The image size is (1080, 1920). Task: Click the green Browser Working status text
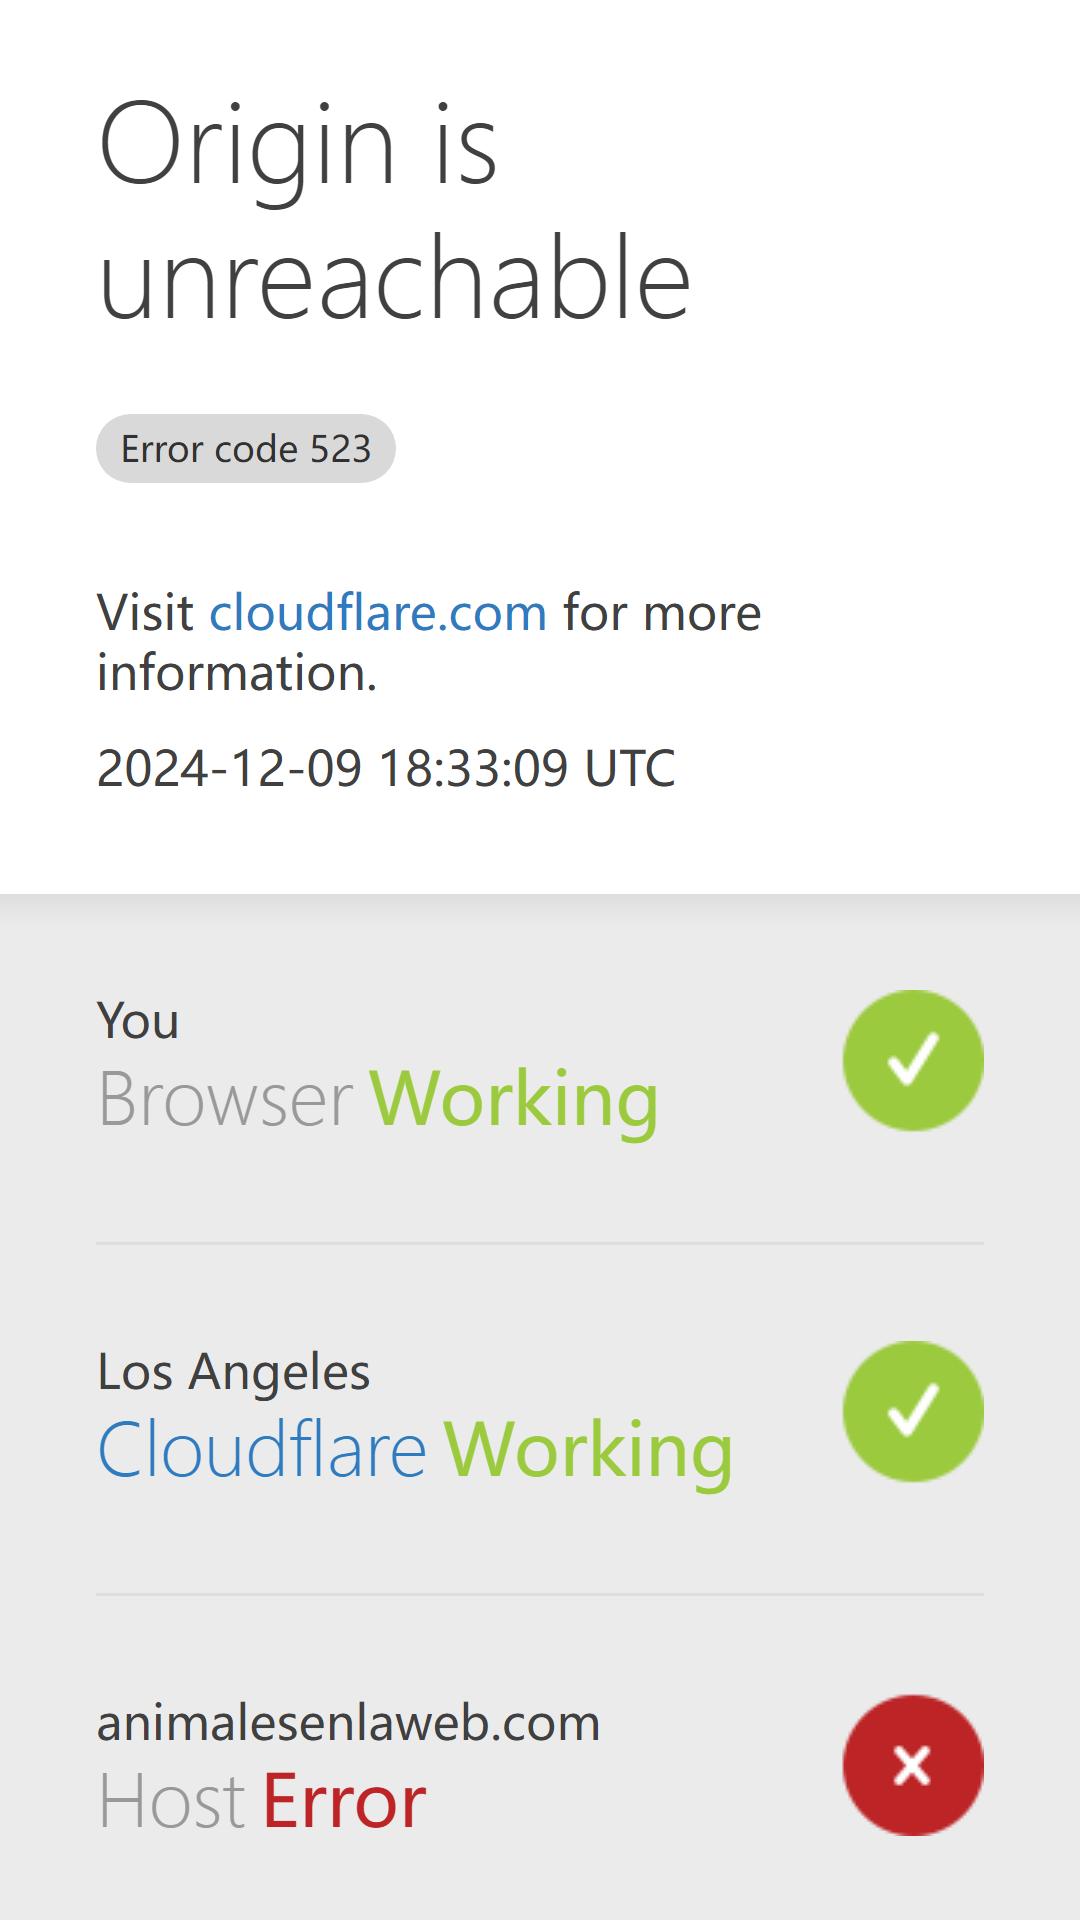pyautogui.click(x=514, y=1099)
